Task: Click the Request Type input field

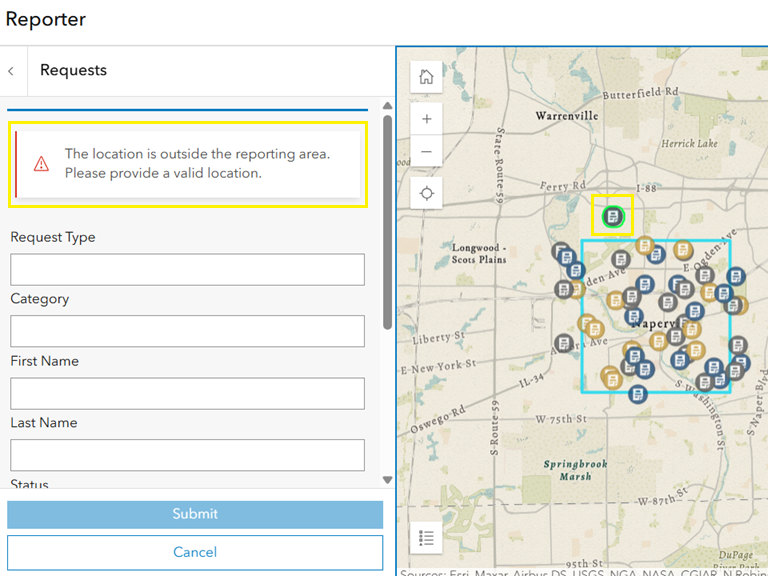Action: [187, 270]
